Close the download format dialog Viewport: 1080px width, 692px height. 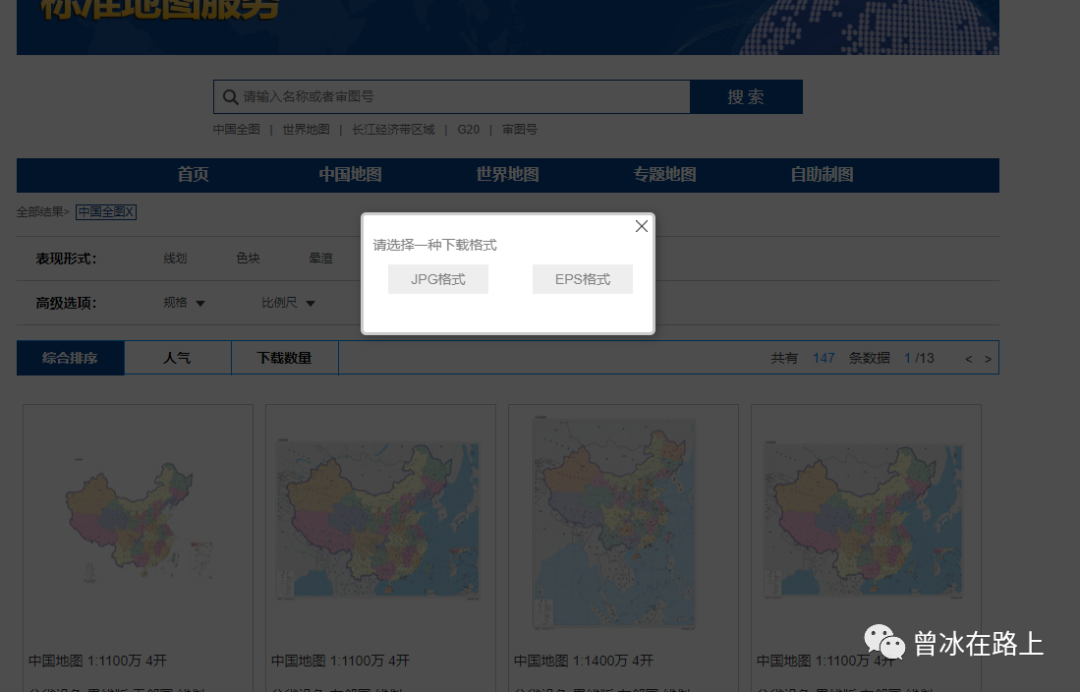tap(641, 226)
